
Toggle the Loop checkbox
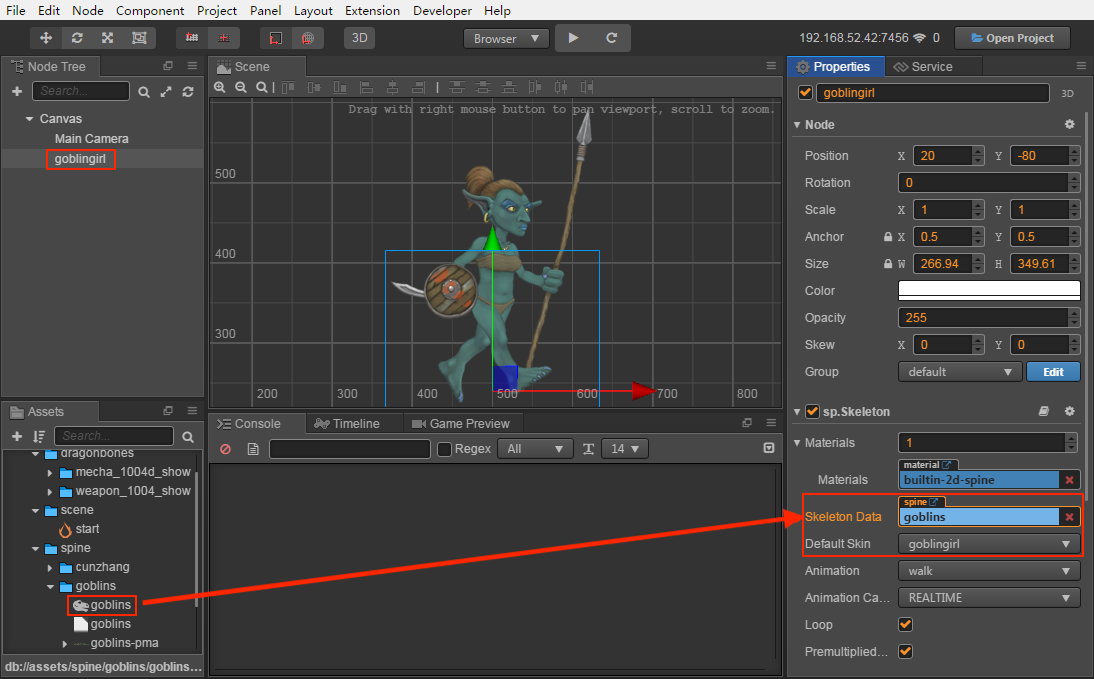coord(906,625)
